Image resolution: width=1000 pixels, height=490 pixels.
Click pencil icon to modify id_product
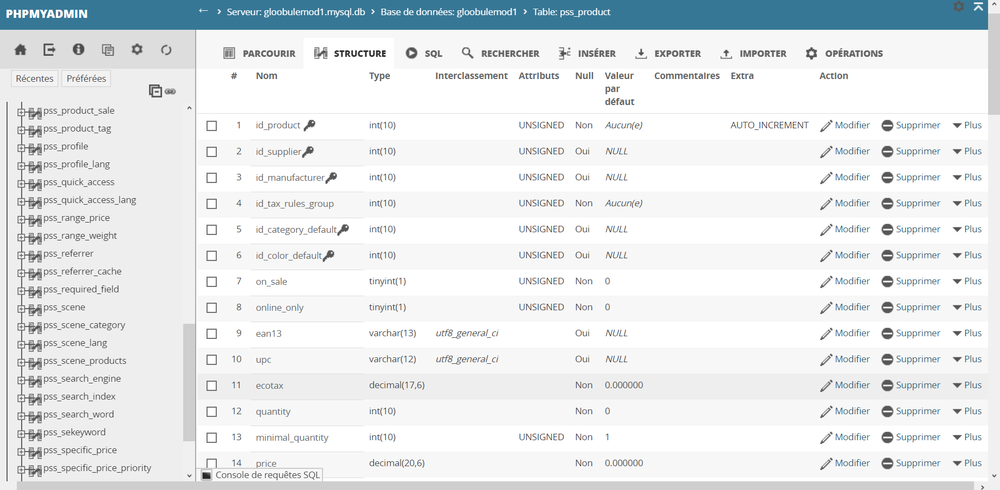826,126
